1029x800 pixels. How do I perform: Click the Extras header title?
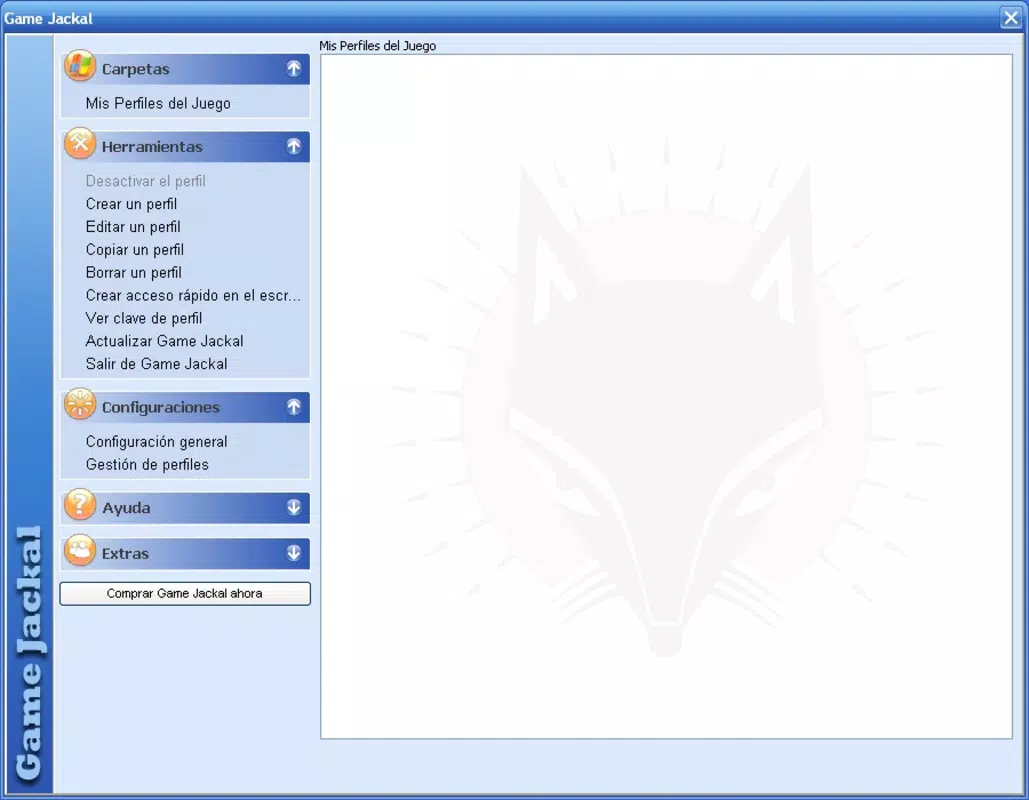(125, 553)
